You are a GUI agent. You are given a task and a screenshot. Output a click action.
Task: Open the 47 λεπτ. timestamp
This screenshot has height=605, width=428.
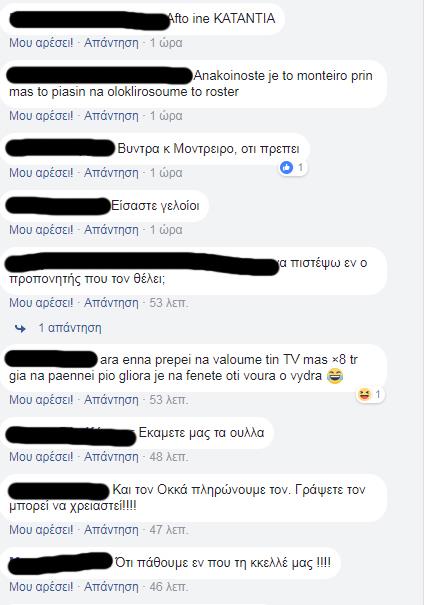pyautogui.click(x=169, y=530)
